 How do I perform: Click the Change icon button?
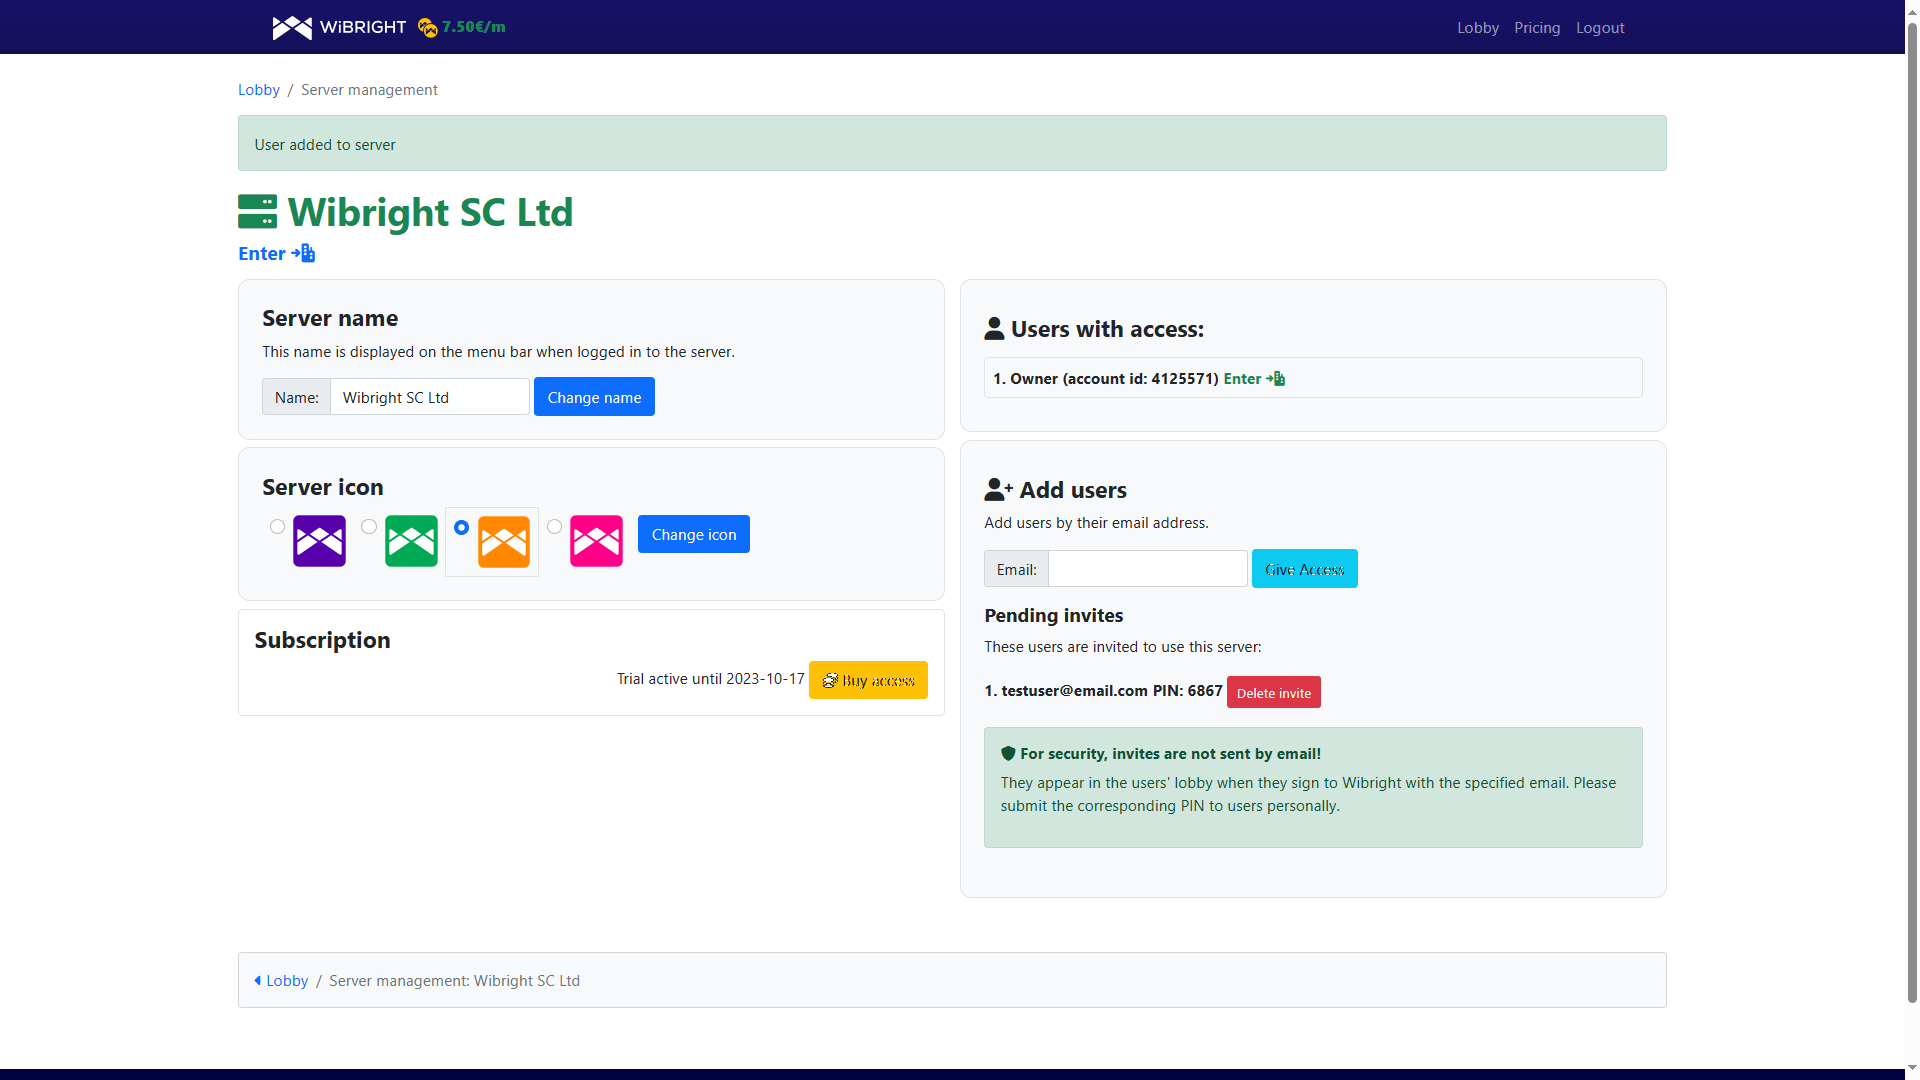tap(694, 534)
